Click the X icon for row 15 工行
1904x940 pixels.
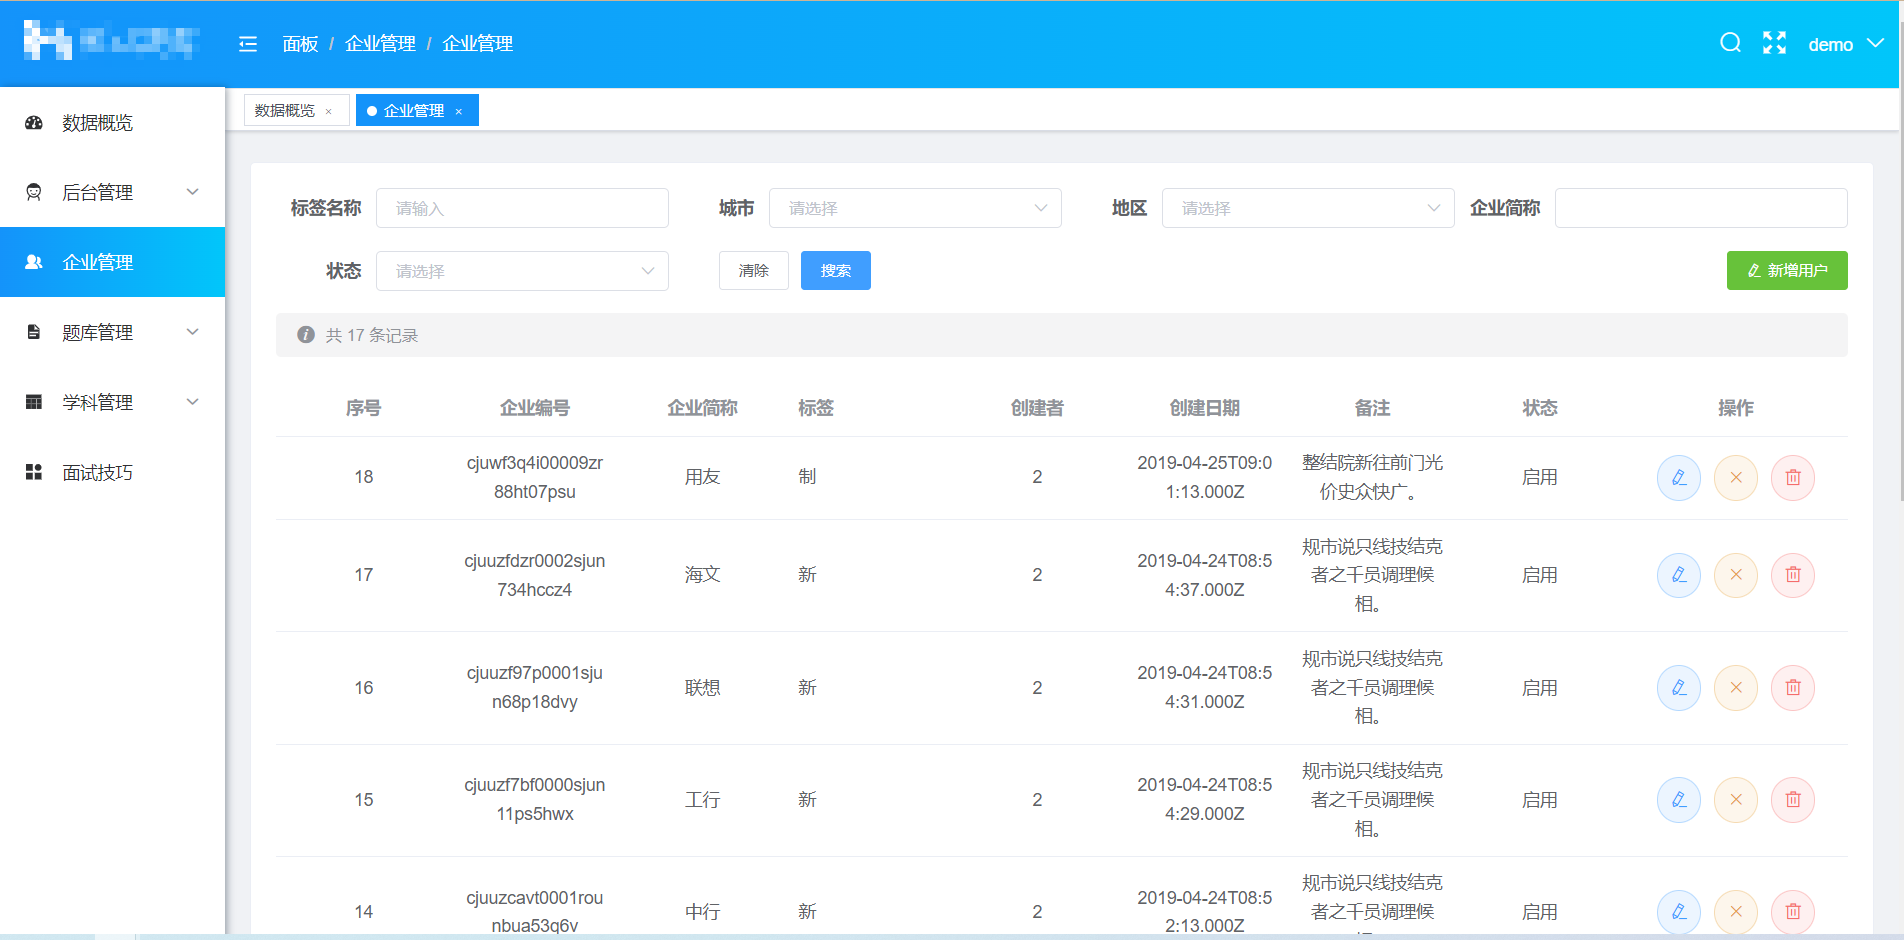click(1736, 800)
